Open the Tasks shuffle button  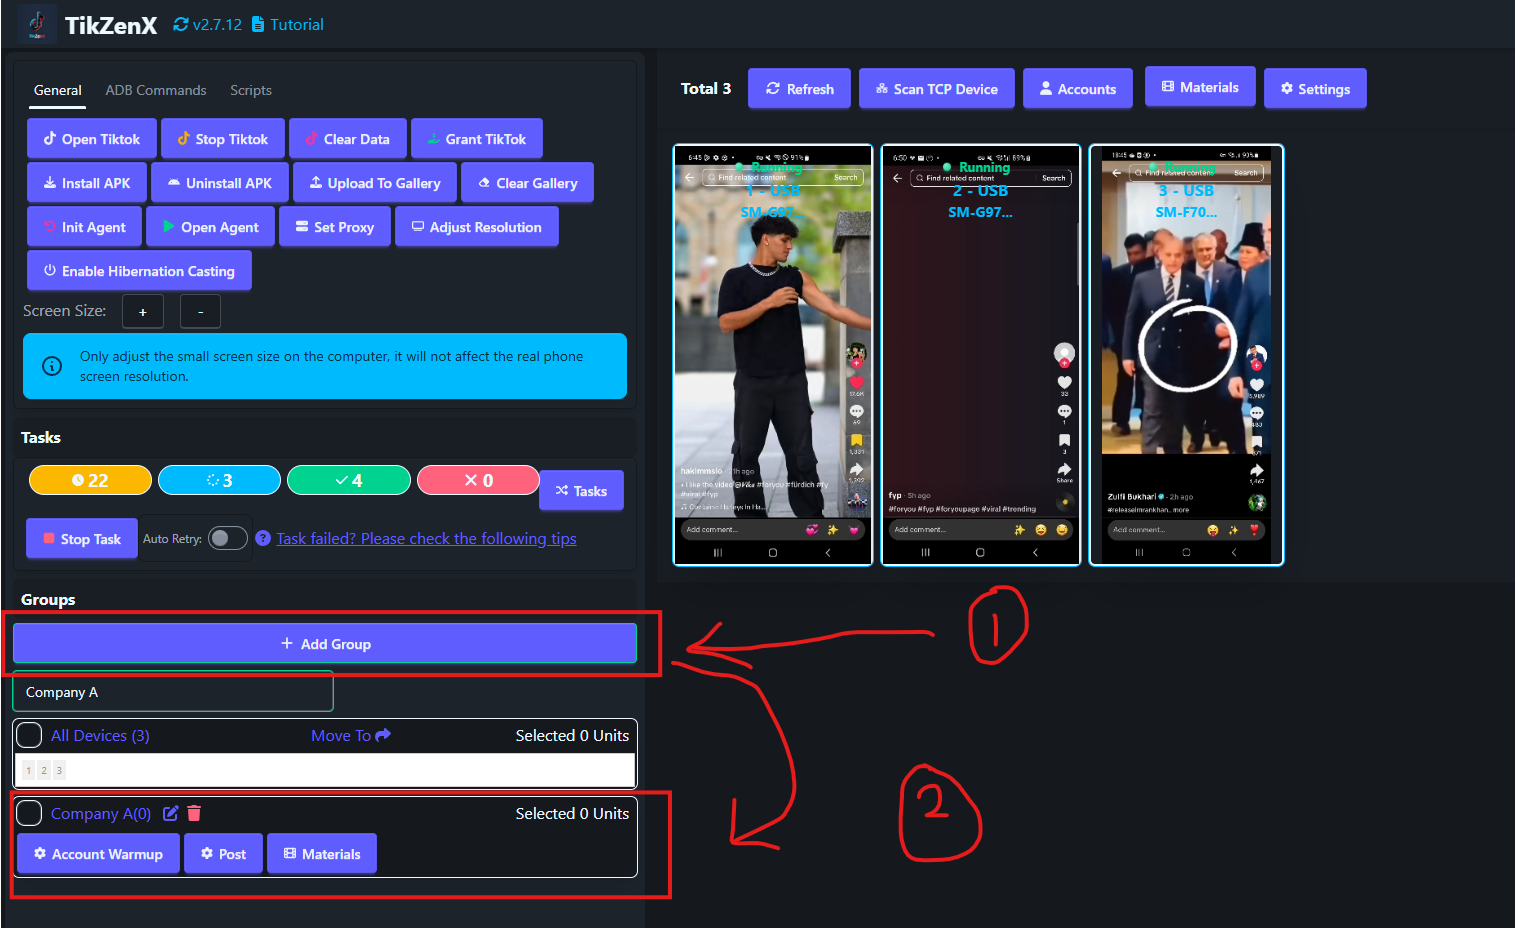(581, 491)
